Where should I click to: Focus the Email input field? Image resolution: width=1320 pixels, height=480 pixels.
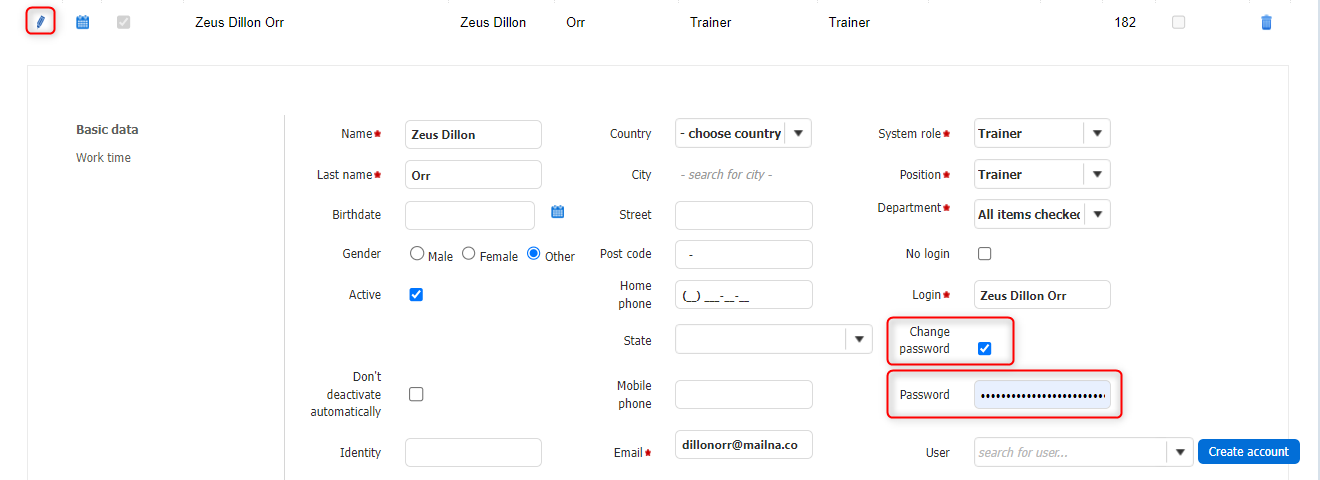(x=743, y=445)
